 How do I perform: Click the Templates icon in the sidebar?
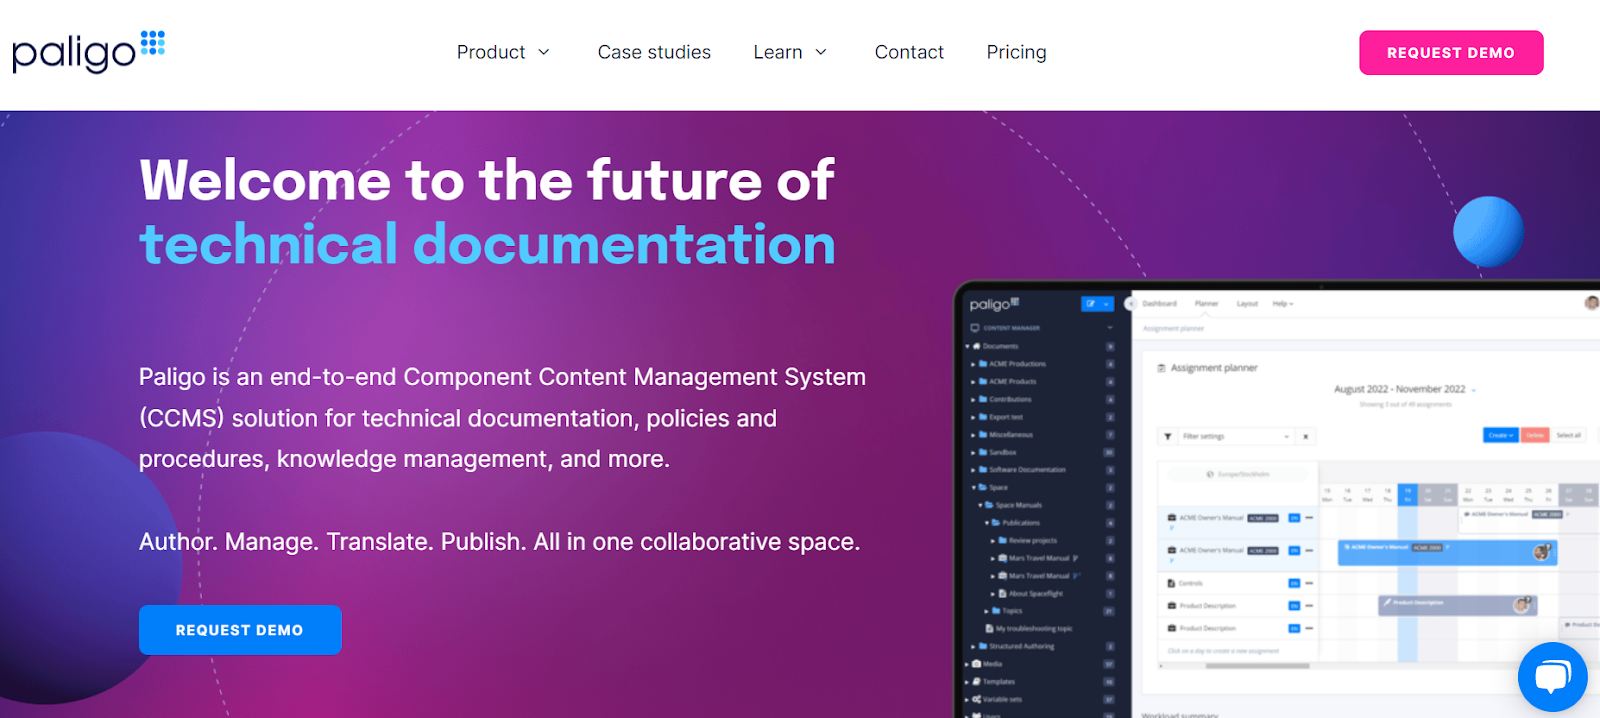977,682
